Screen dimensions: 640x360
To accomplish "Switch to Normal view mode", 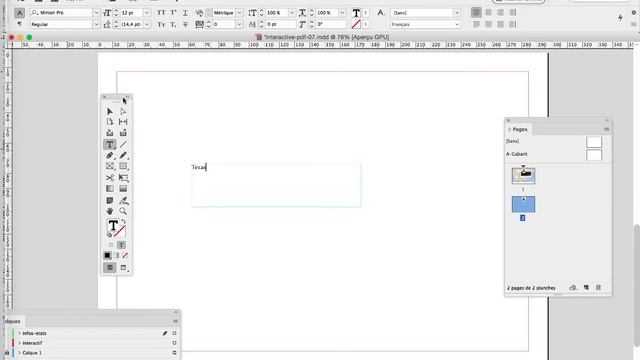I will coord(109,268).
